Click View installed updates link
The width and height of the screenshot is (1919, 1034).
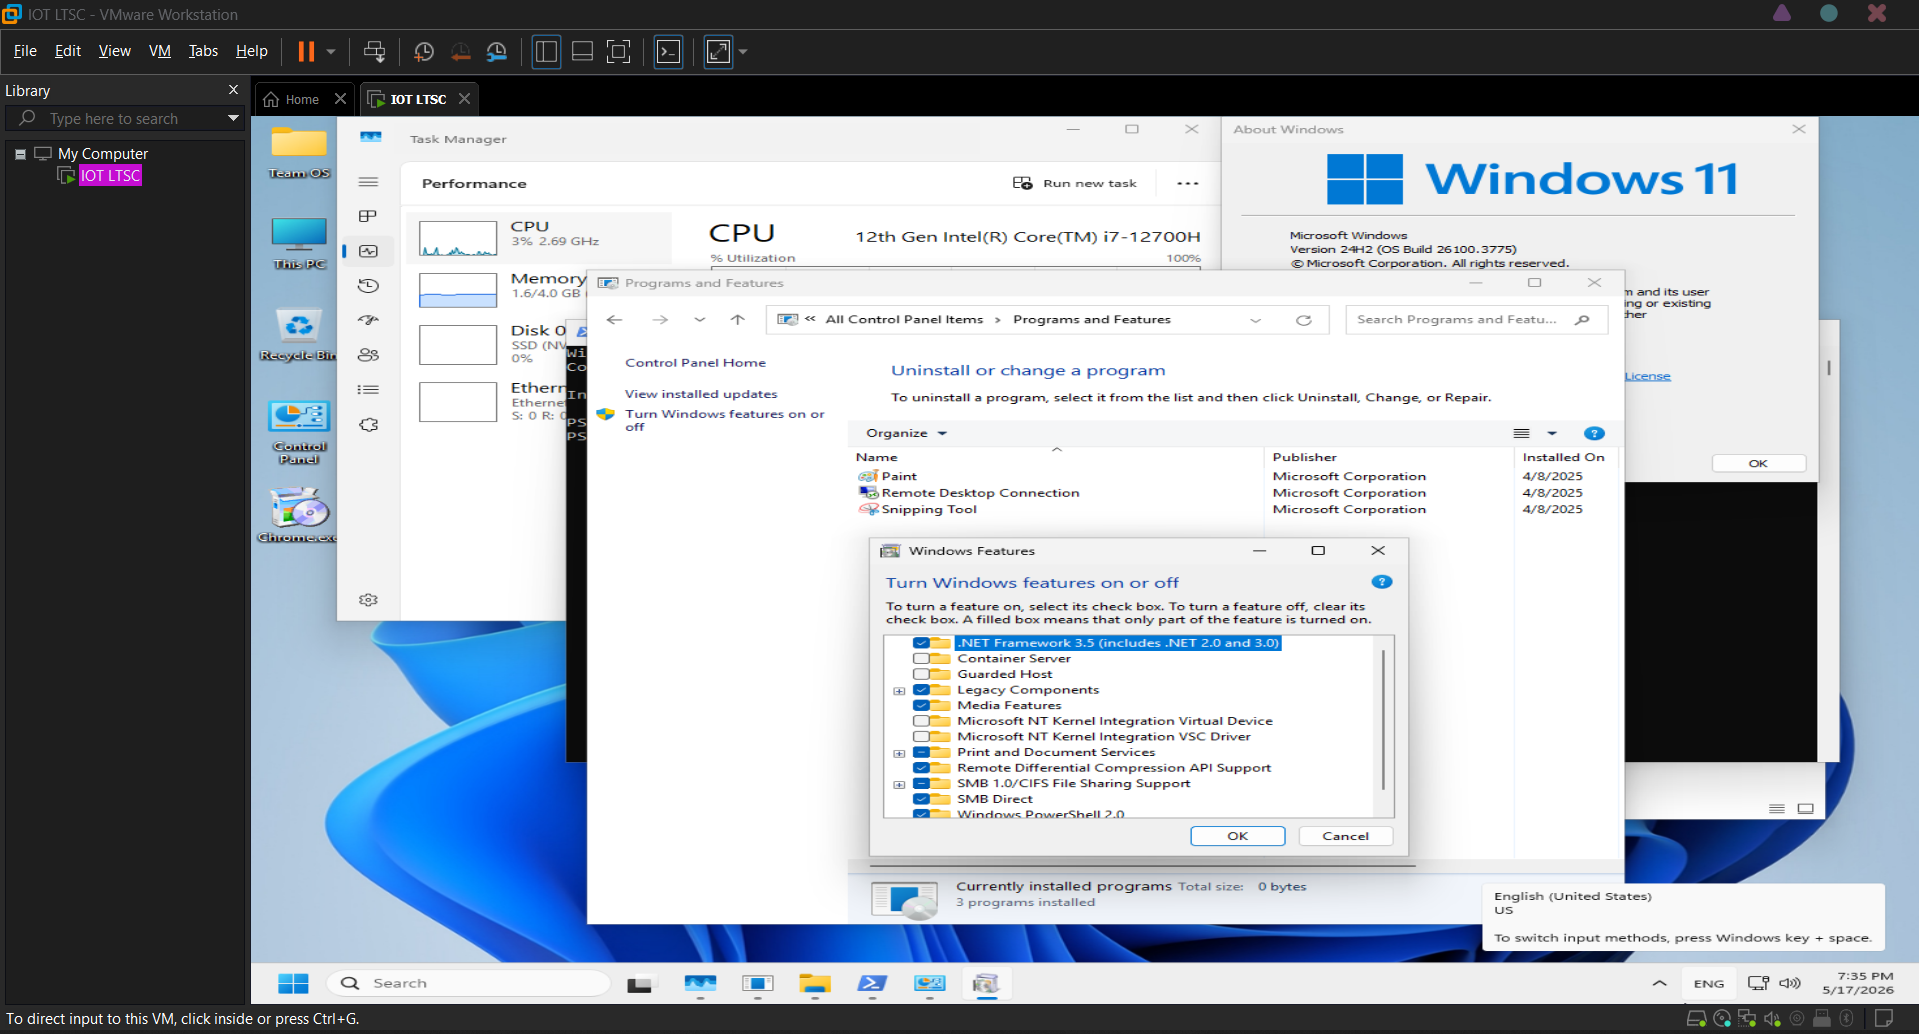pyautogui.click(x=701, y=394)
